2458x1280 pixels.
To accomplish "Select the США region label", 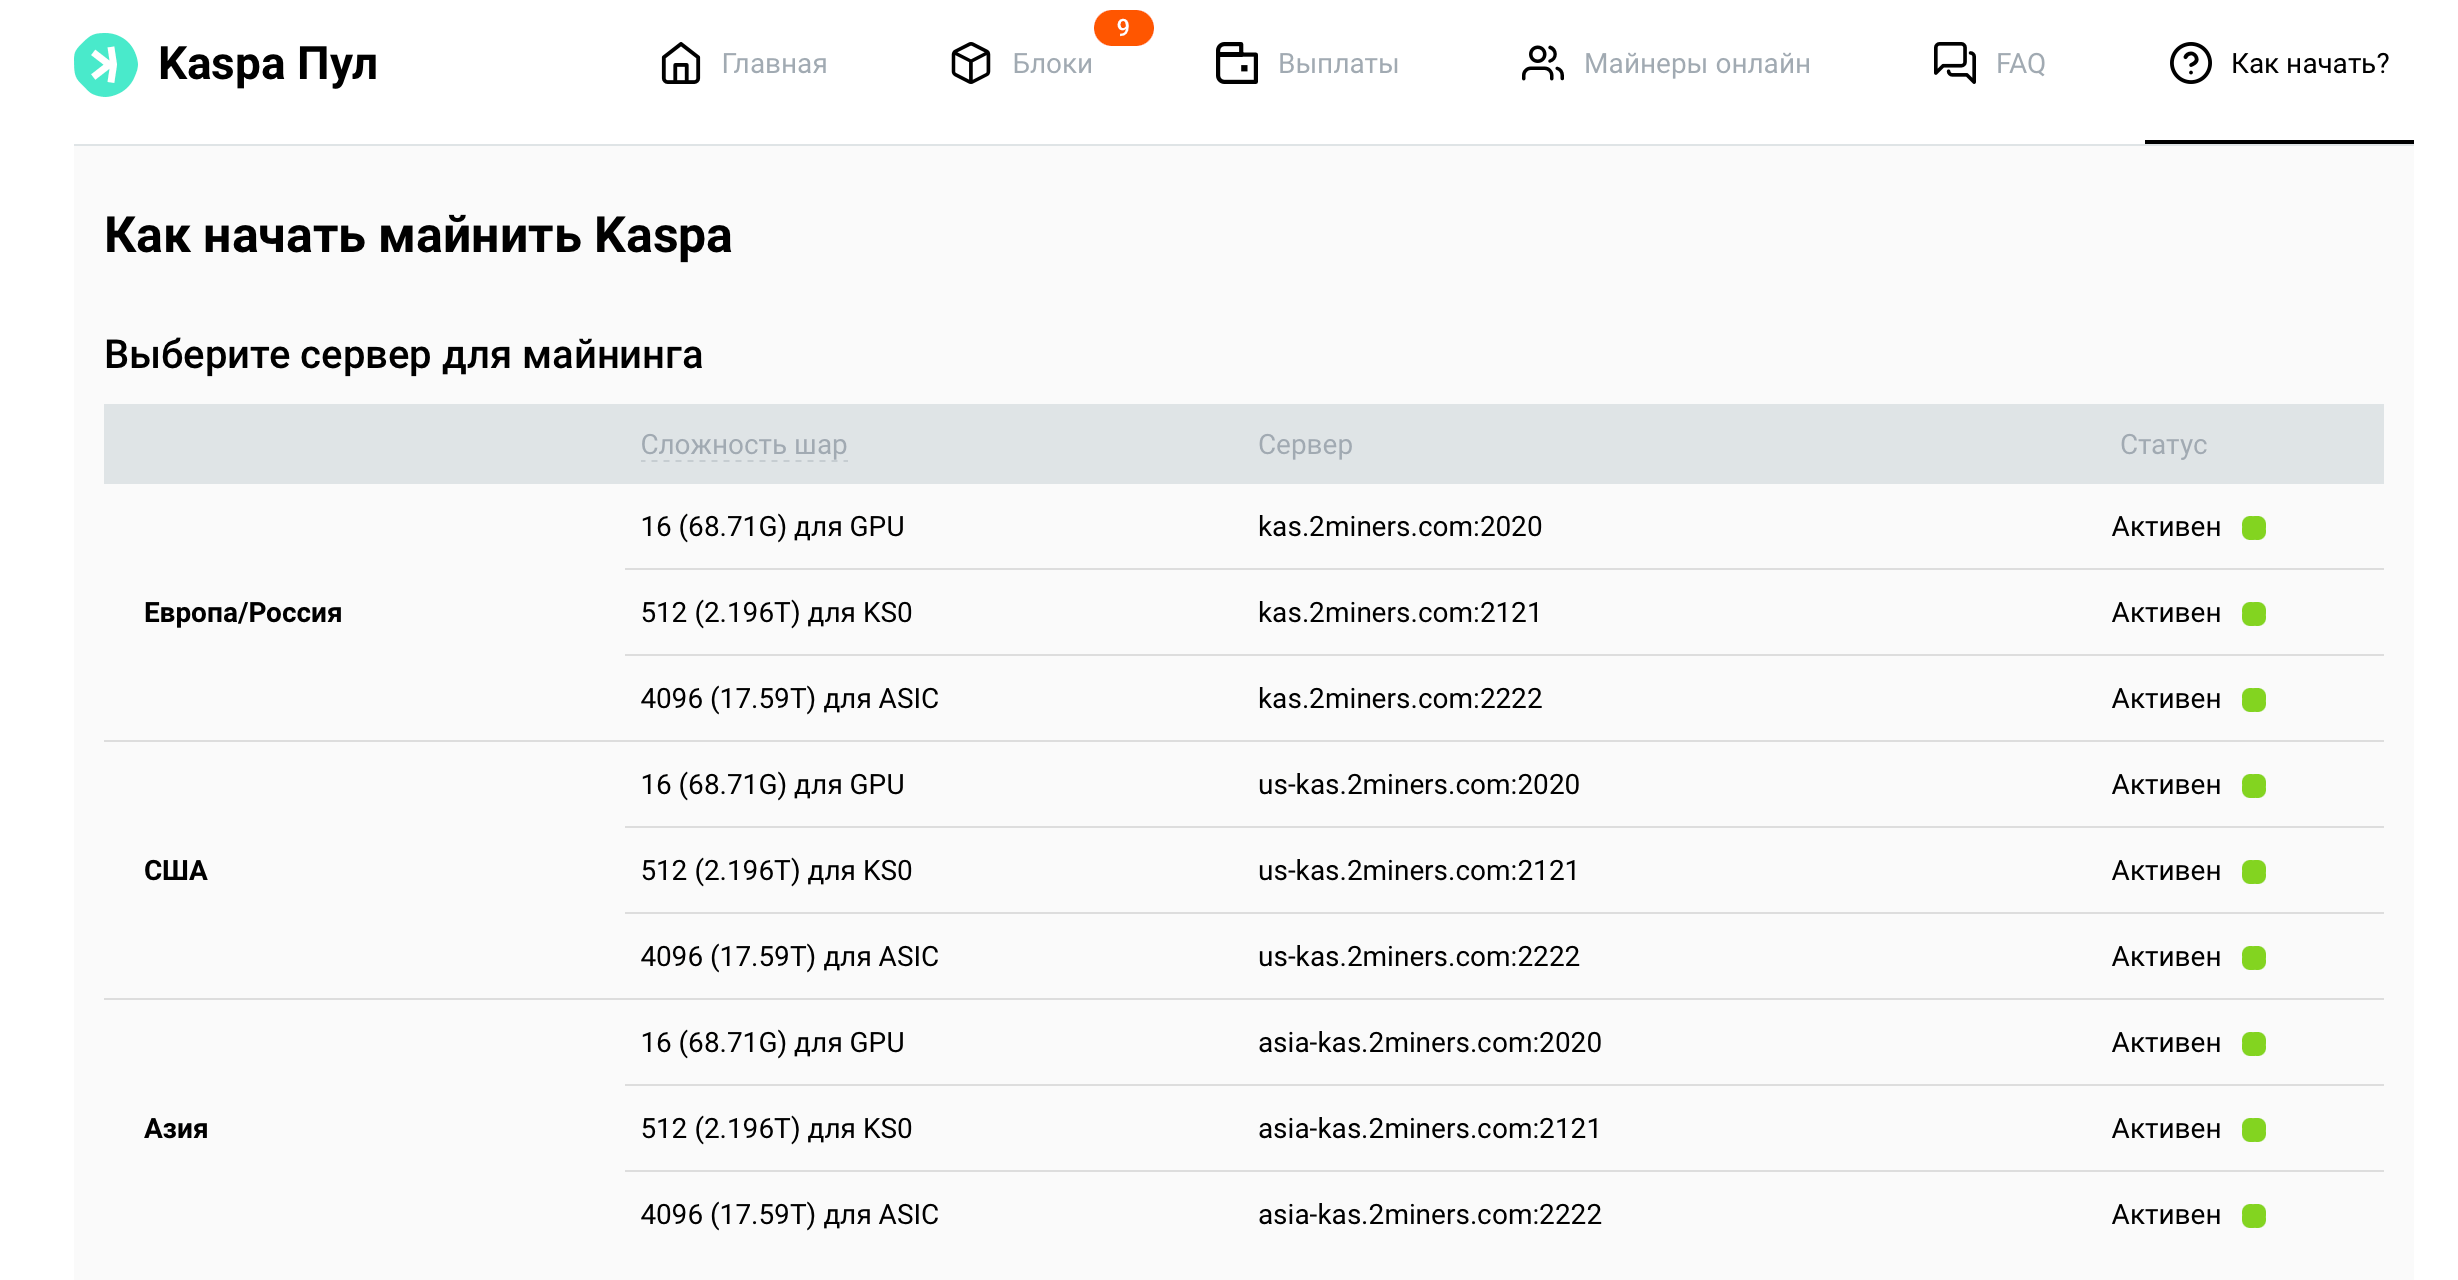I will tap(175, 871).
